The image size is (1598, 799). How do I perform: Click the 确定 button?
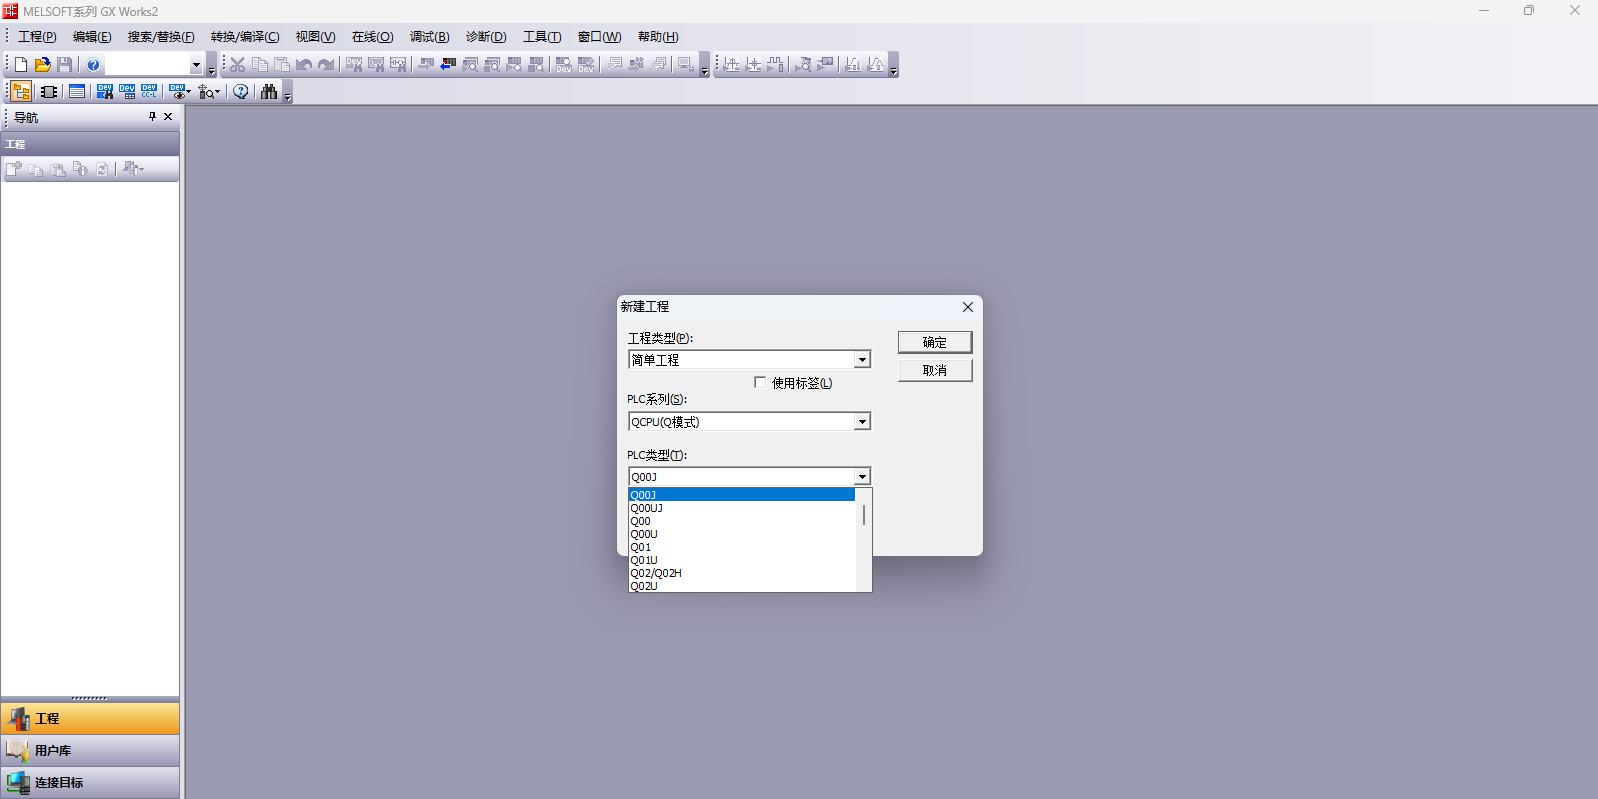[935, 342]
